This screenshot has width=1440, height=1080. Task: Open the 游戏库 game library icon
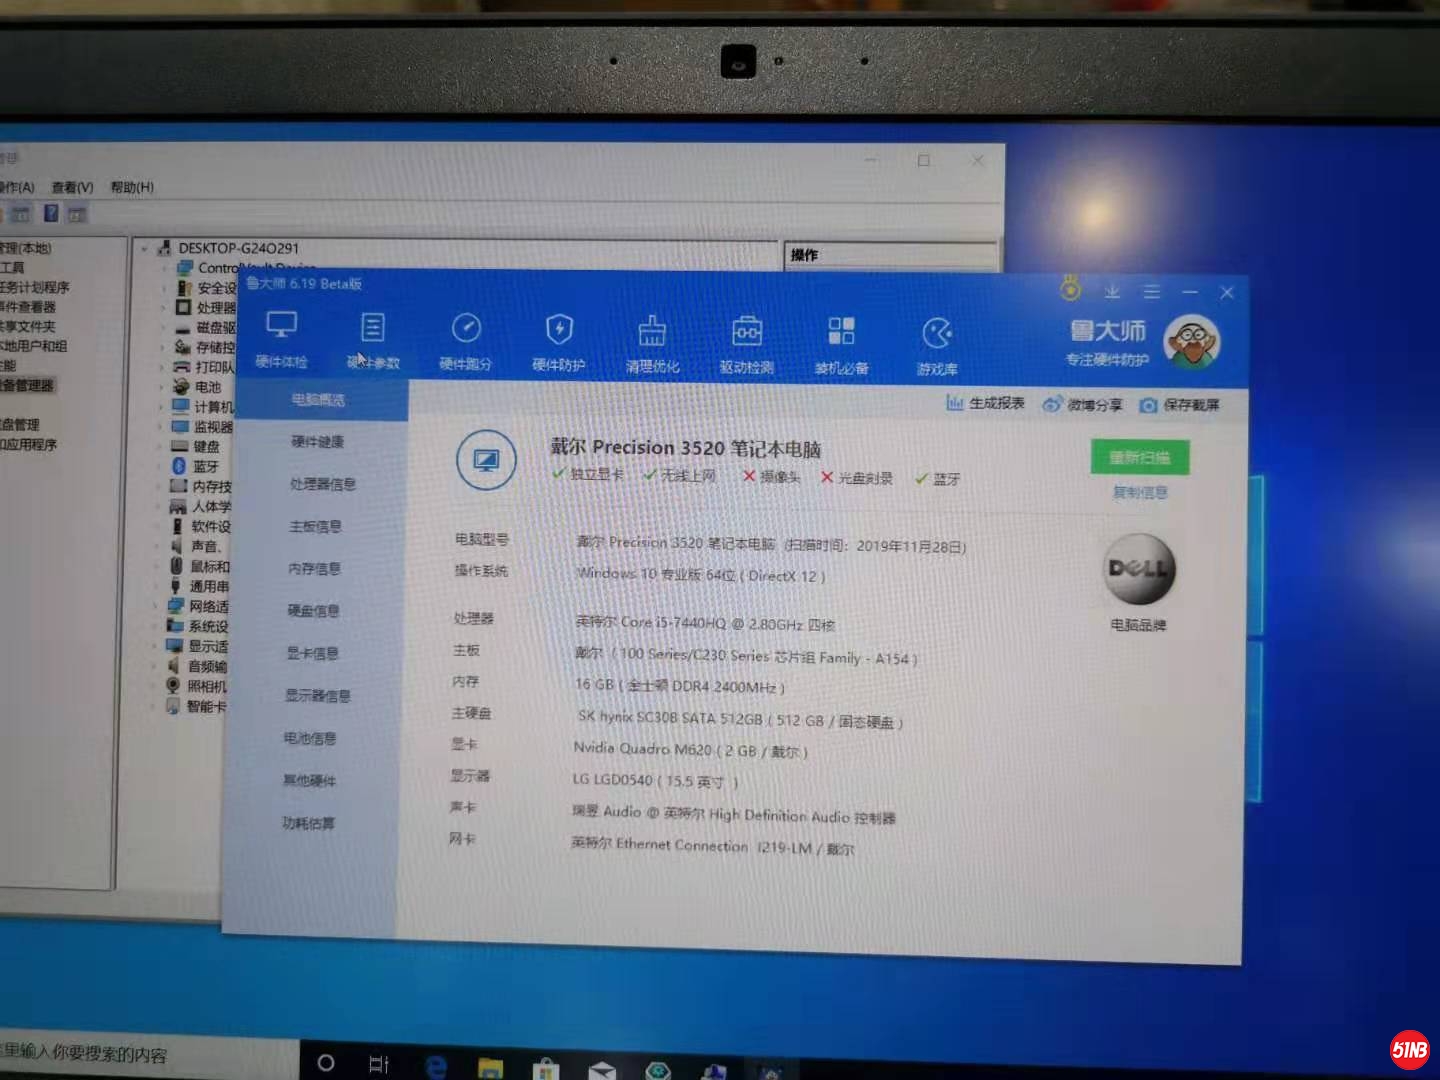click(937, 335)
